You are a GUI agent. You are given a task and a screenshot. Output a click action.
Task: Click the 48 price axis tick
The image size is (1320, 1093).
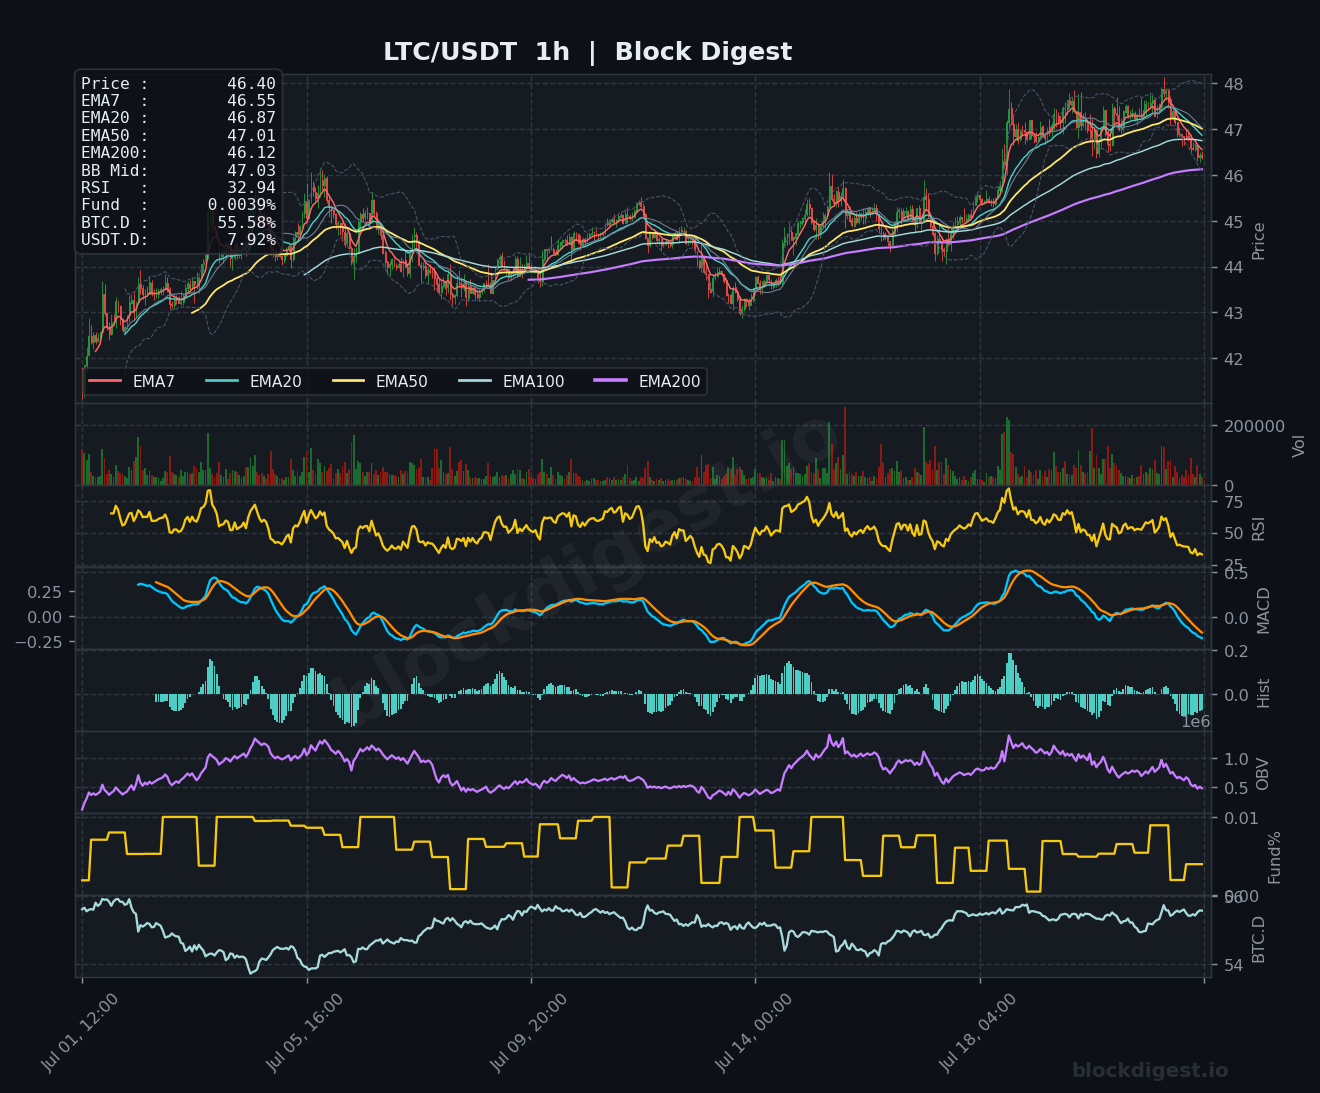click(1233, 84)
